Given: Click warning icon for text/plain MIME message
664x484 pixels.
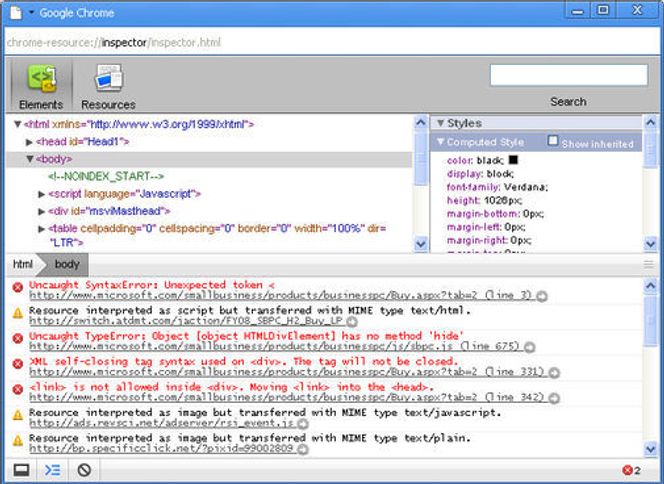Looking at the screenshot, I should (18, 440).
